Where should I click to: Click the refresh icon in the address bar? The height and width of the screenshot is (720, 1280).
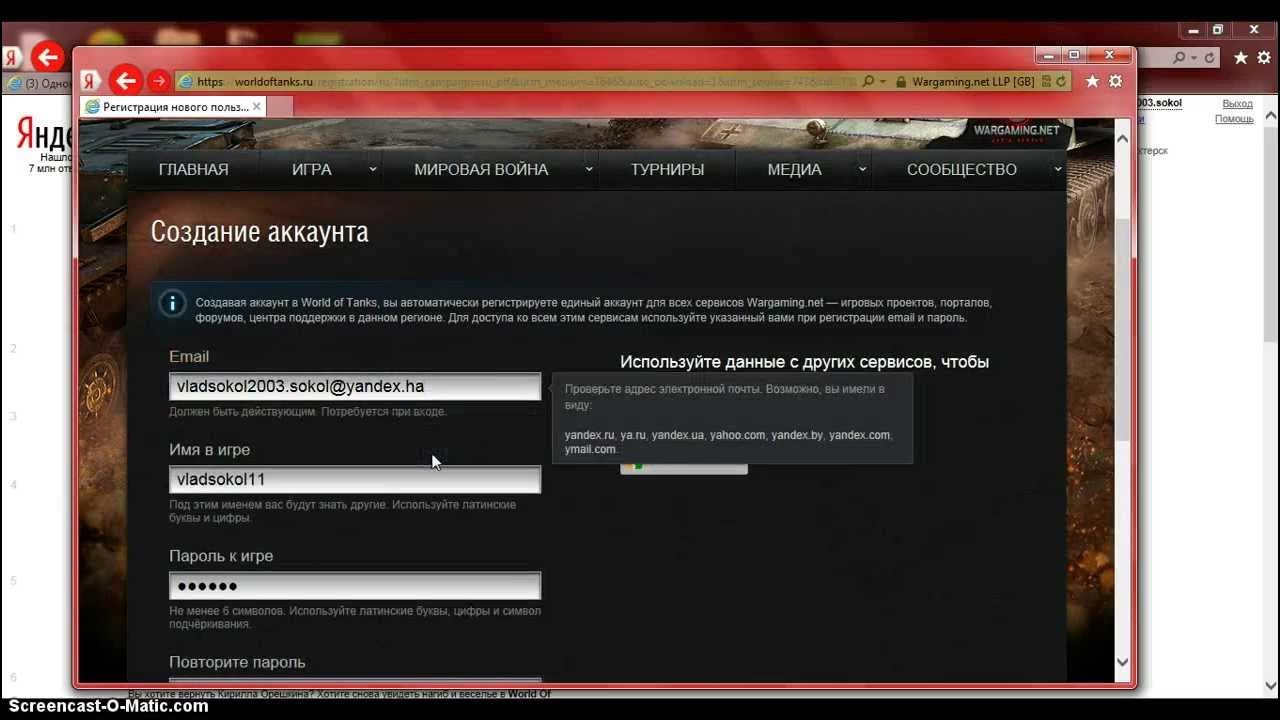click(x=1061, y=82)
